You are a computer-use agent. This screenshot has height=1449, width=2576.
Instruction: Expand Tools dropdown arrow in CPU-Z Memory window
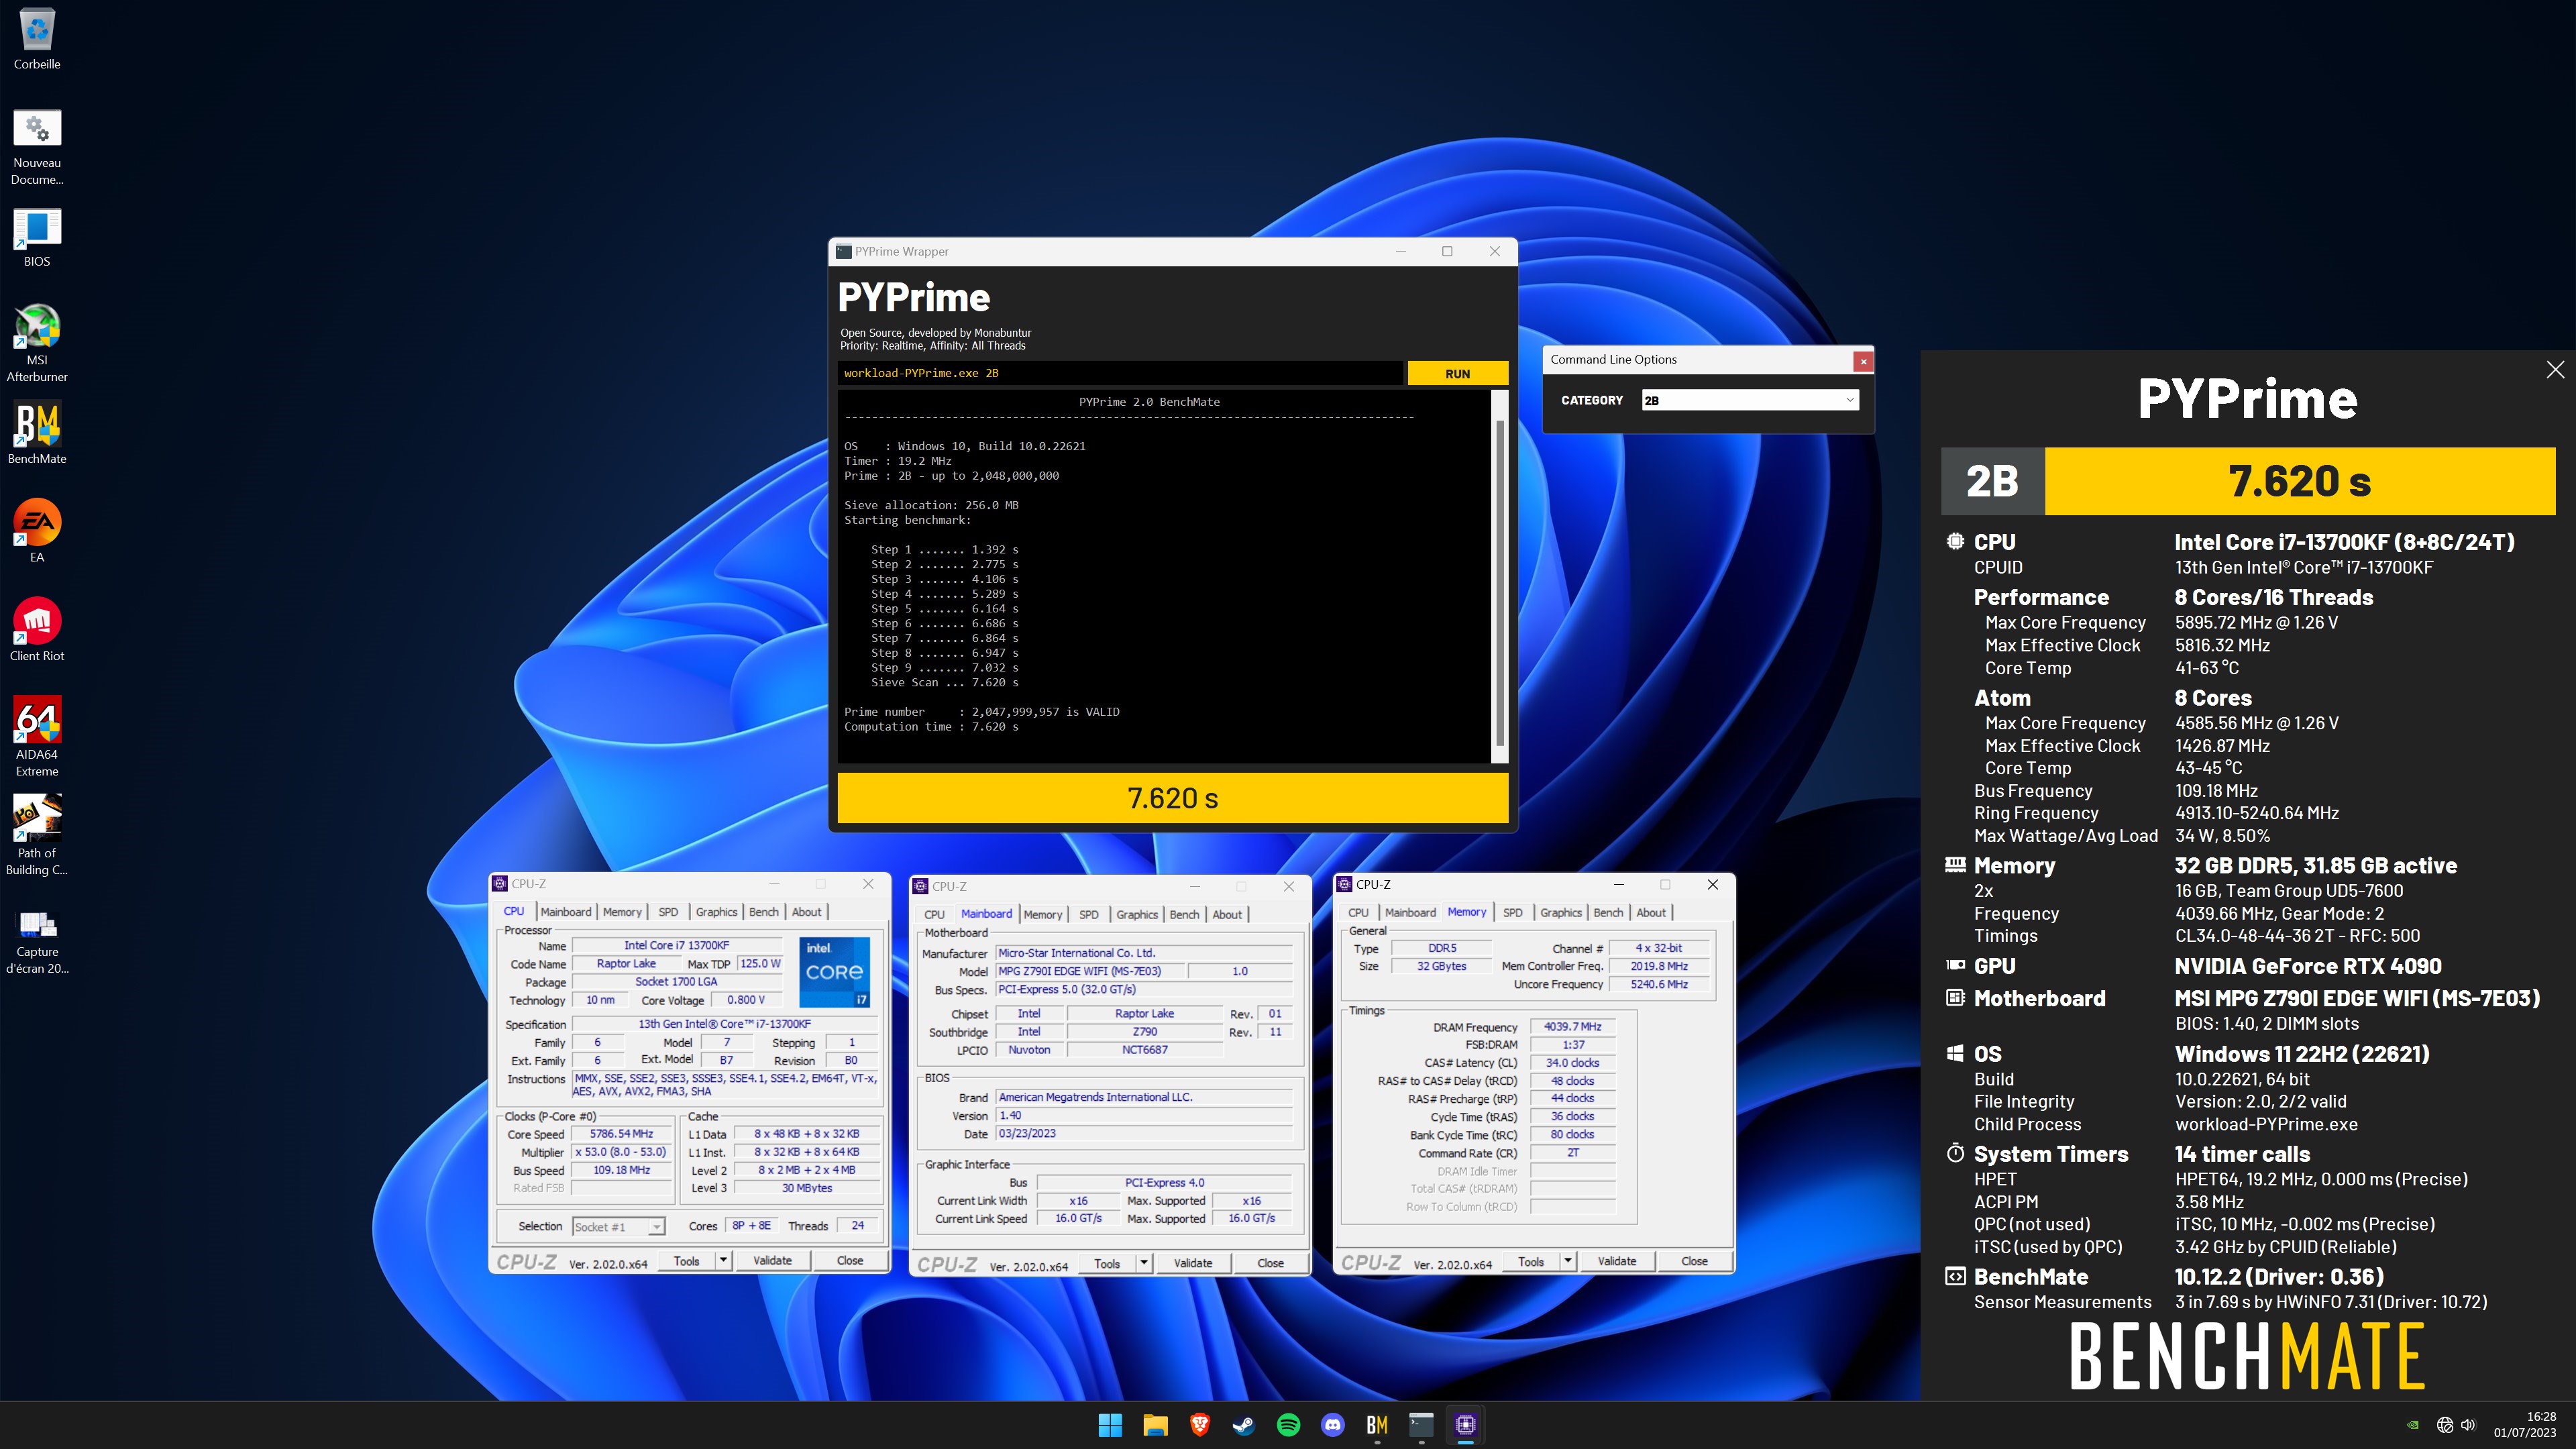click(1568, 1261)
